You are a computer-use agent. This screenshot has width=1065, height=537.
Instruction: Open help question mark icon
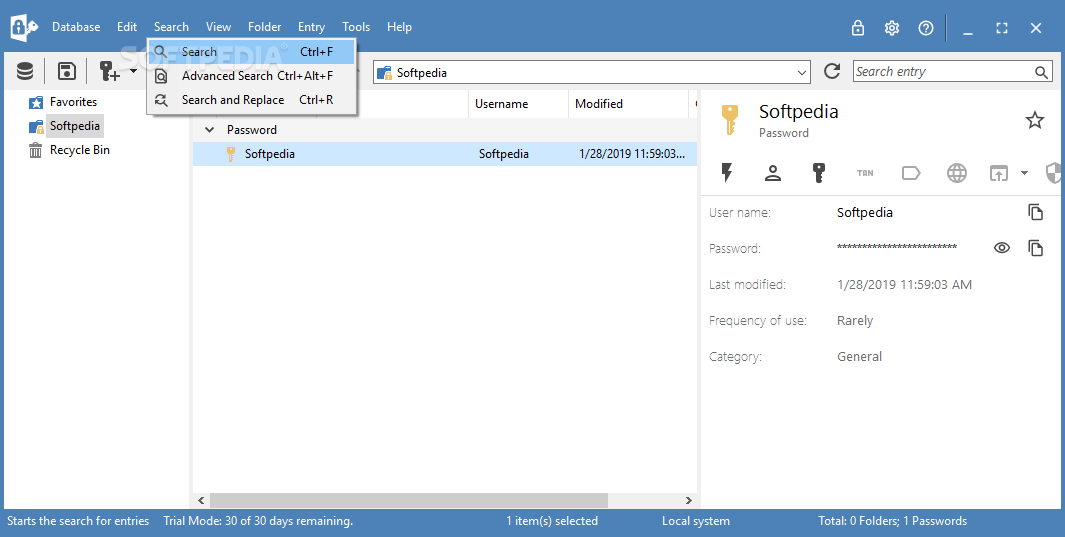926,28
